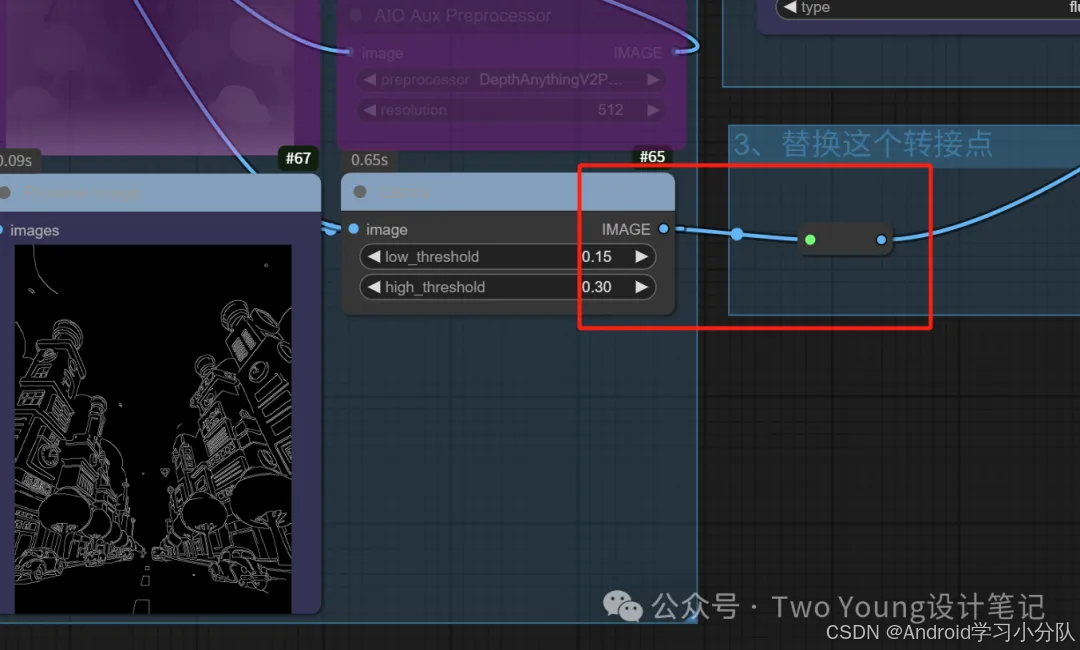Click the IMAGE output label on Canny
This screenshot has width=1080, height=650.
point(626,229)
